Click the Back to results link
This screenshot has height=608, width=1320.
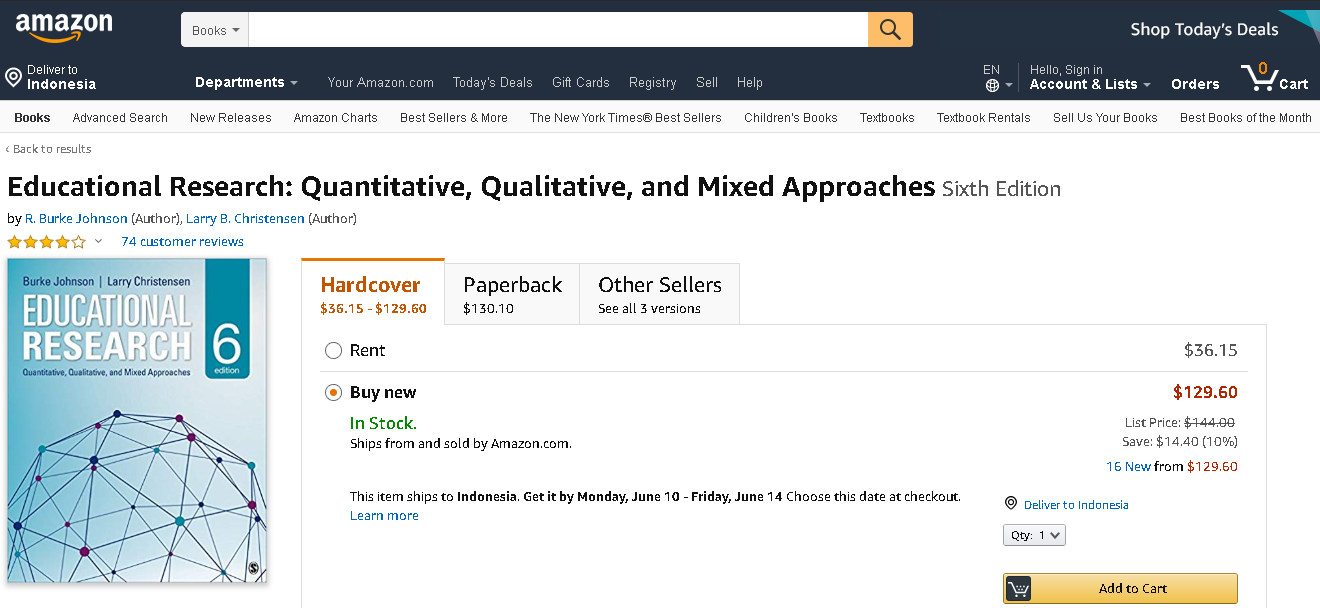[x=49, y=149]
